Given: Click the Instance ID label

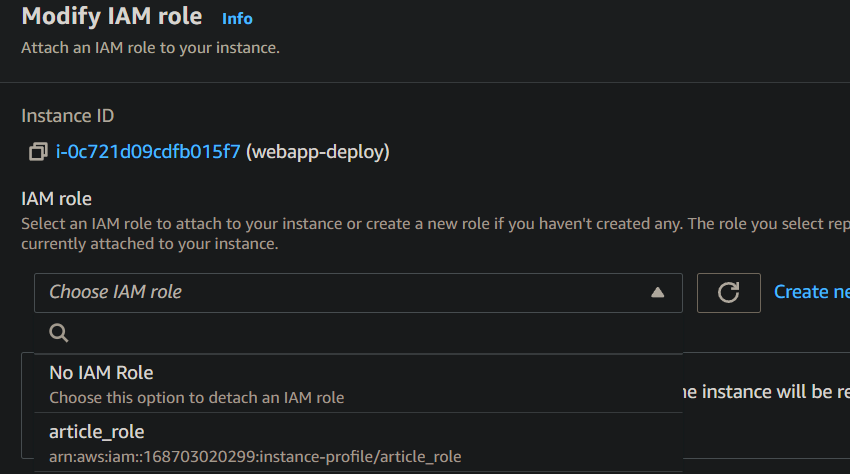Looking at the screenshot, I should (68, 116).
